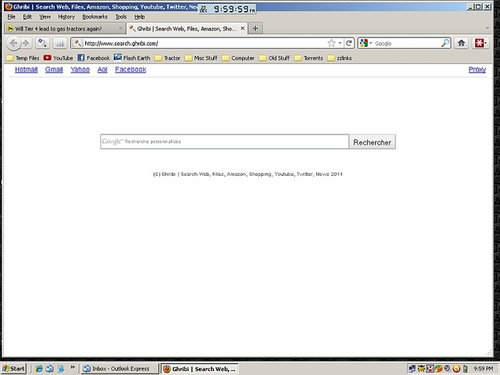Open the search engine dropdown beside Google icon

coord(371,43)
